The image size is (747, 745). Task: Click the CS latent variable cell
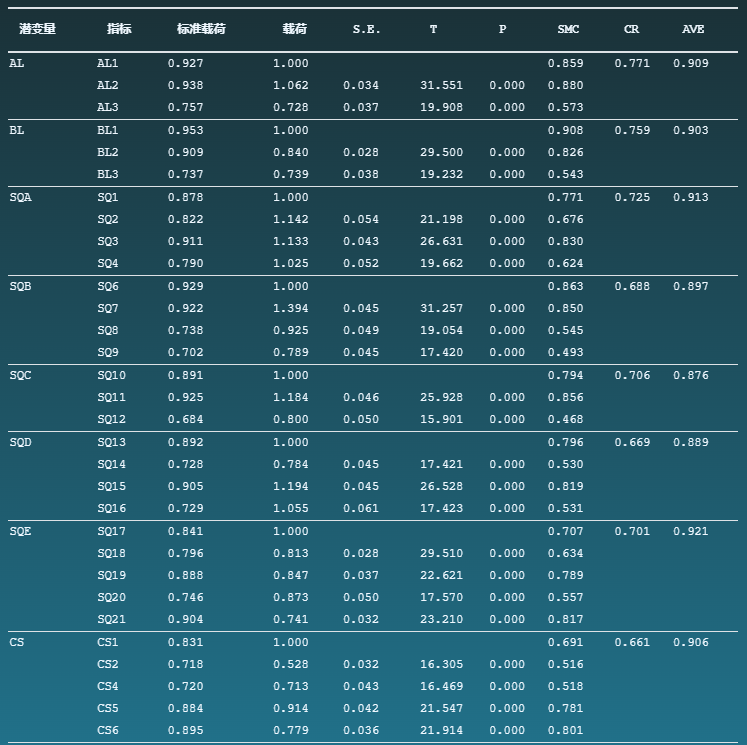pos(16,642)
